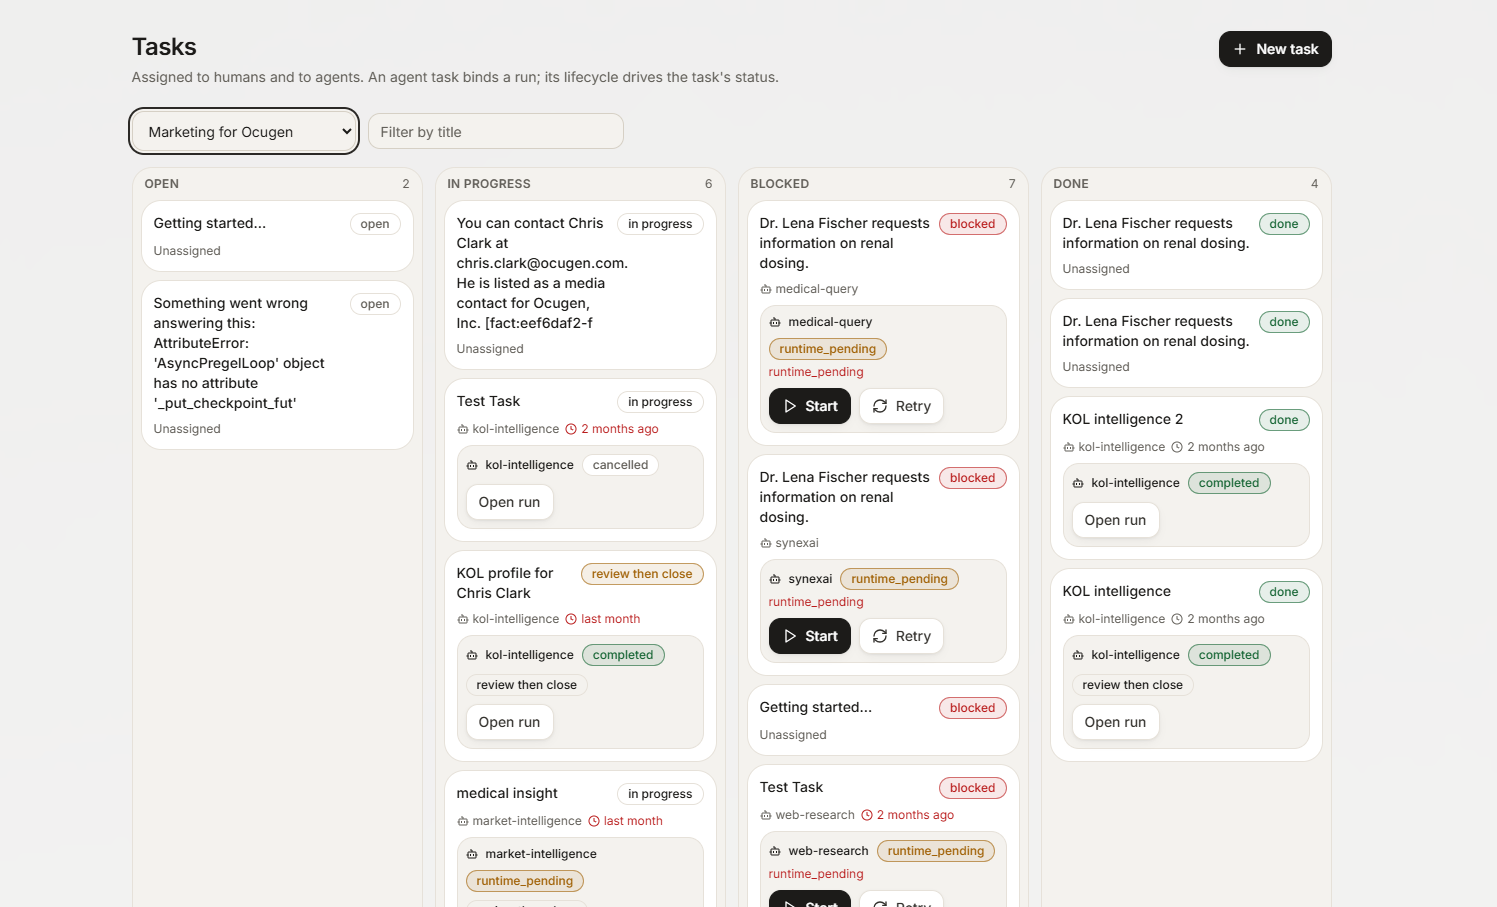The image size is (1497, 907).
Task: Click the runtime_pending badge next to web-research
Action: pos(936,851)
